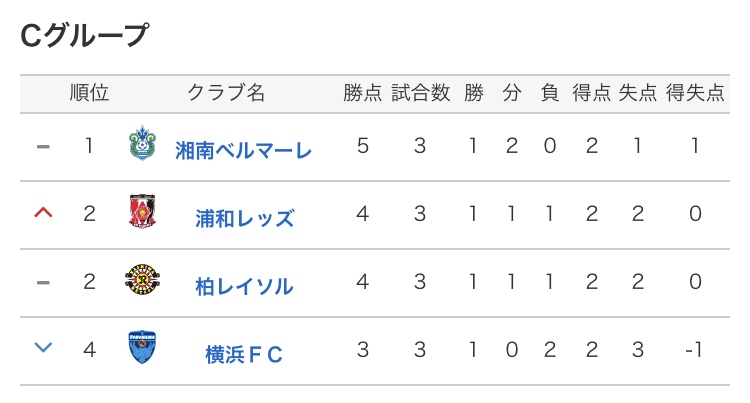
Task: Click the 得失点 column header
Action: tap(695, 94)
